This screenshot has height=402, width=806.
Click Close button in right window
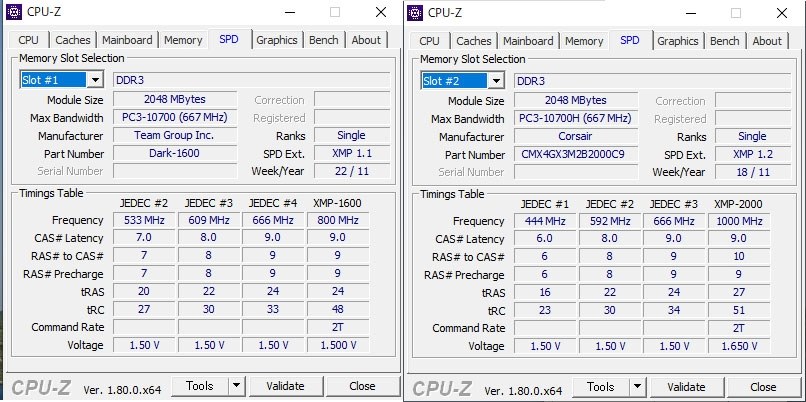(x=763, y=387)
